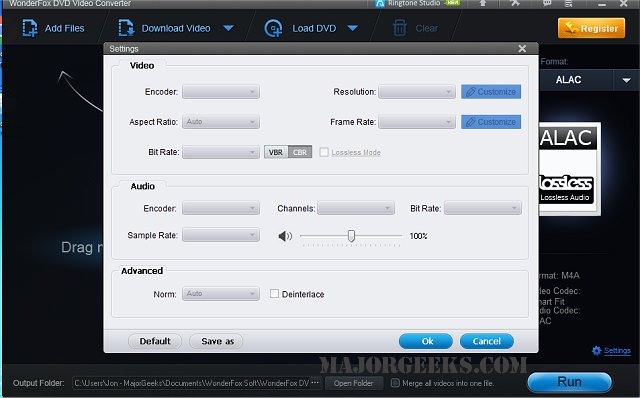The height and width of the screenshot is (398, 640).
Task: Click the ellipsis browse button for Output Folder
Action: point(315,383)
